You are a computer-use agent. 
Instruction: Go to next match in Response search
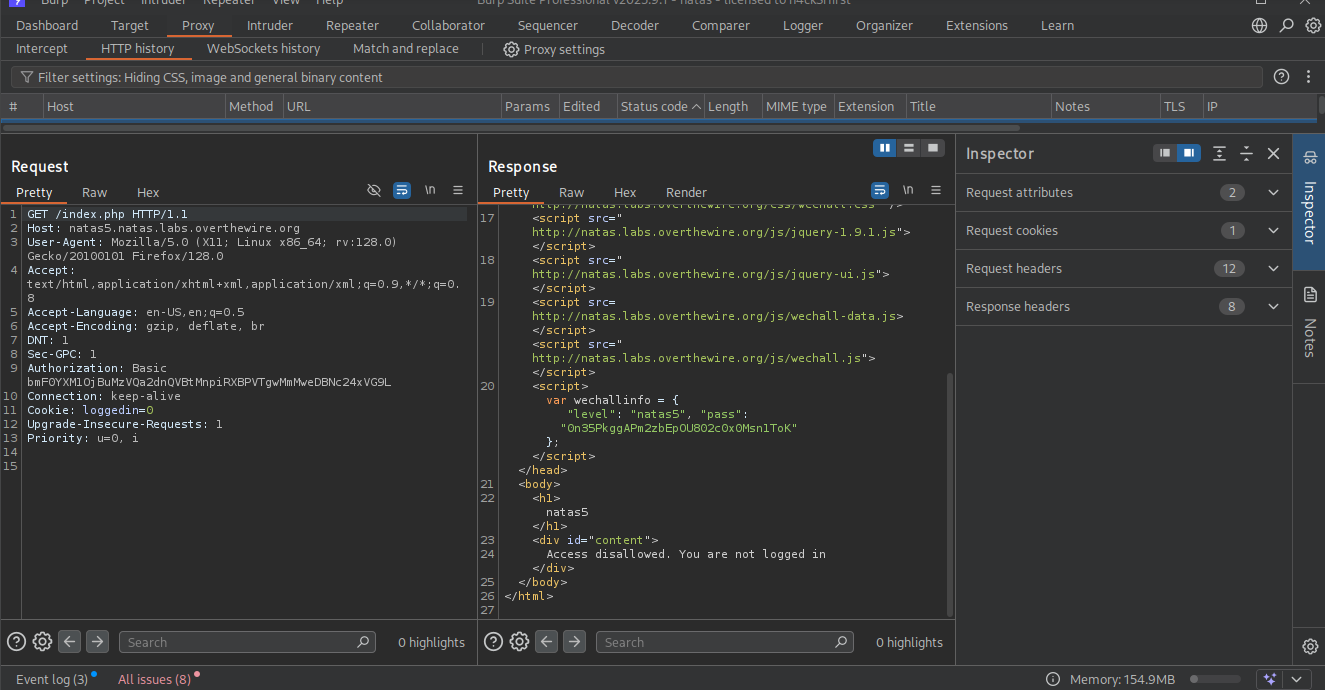click(x=574, y=642)
